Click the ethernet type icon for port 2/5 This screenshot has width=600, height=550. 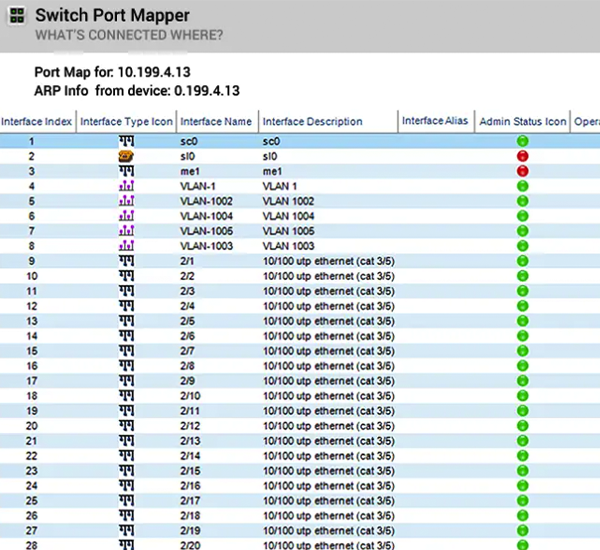127,321
